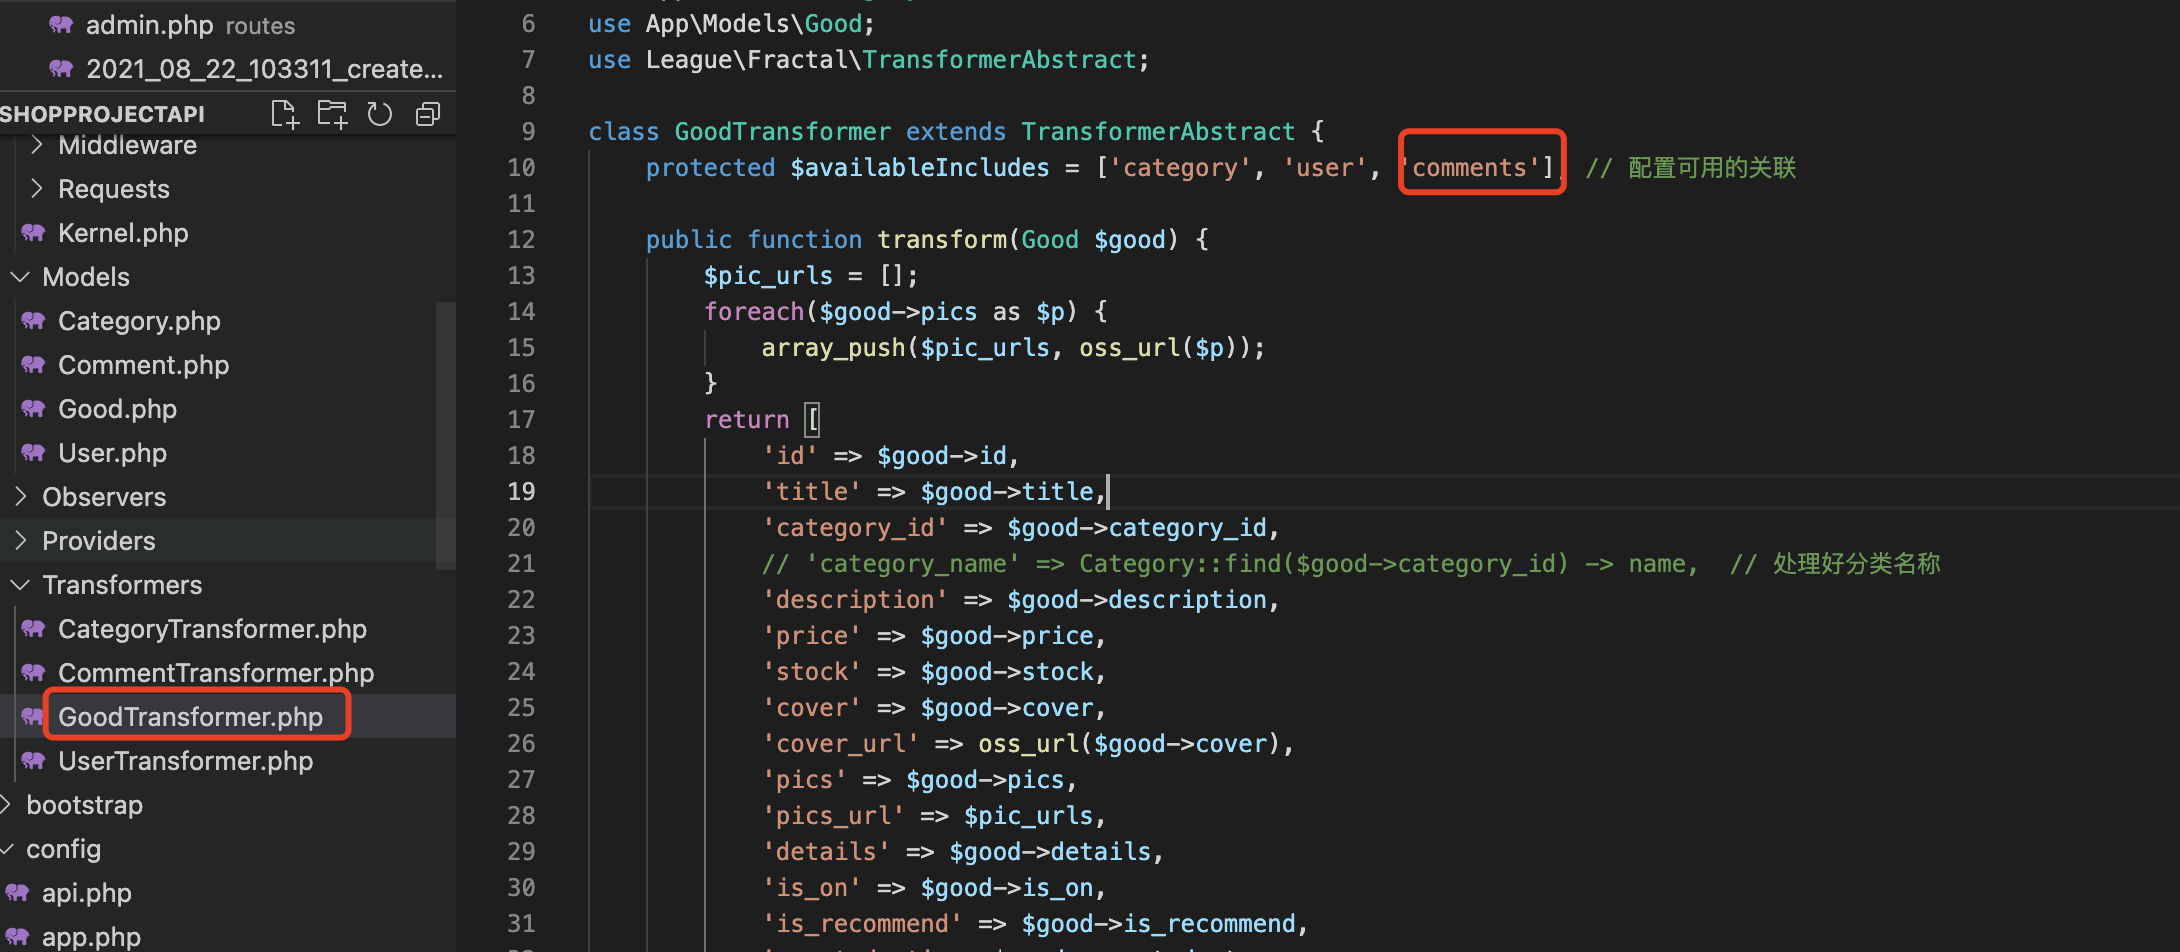Open UserTransformer.php file
The width and height of the screenshot is (2180, 952).
coord(185,761)
